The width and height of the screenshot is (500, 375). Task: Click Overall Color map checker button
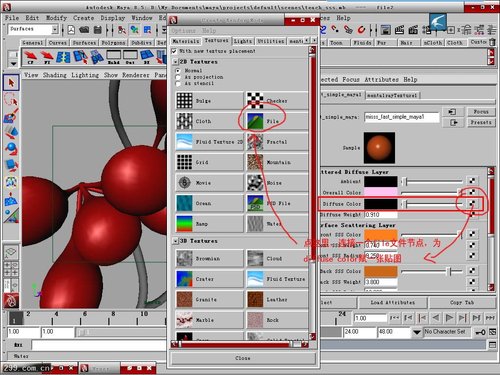coord(472,192)
